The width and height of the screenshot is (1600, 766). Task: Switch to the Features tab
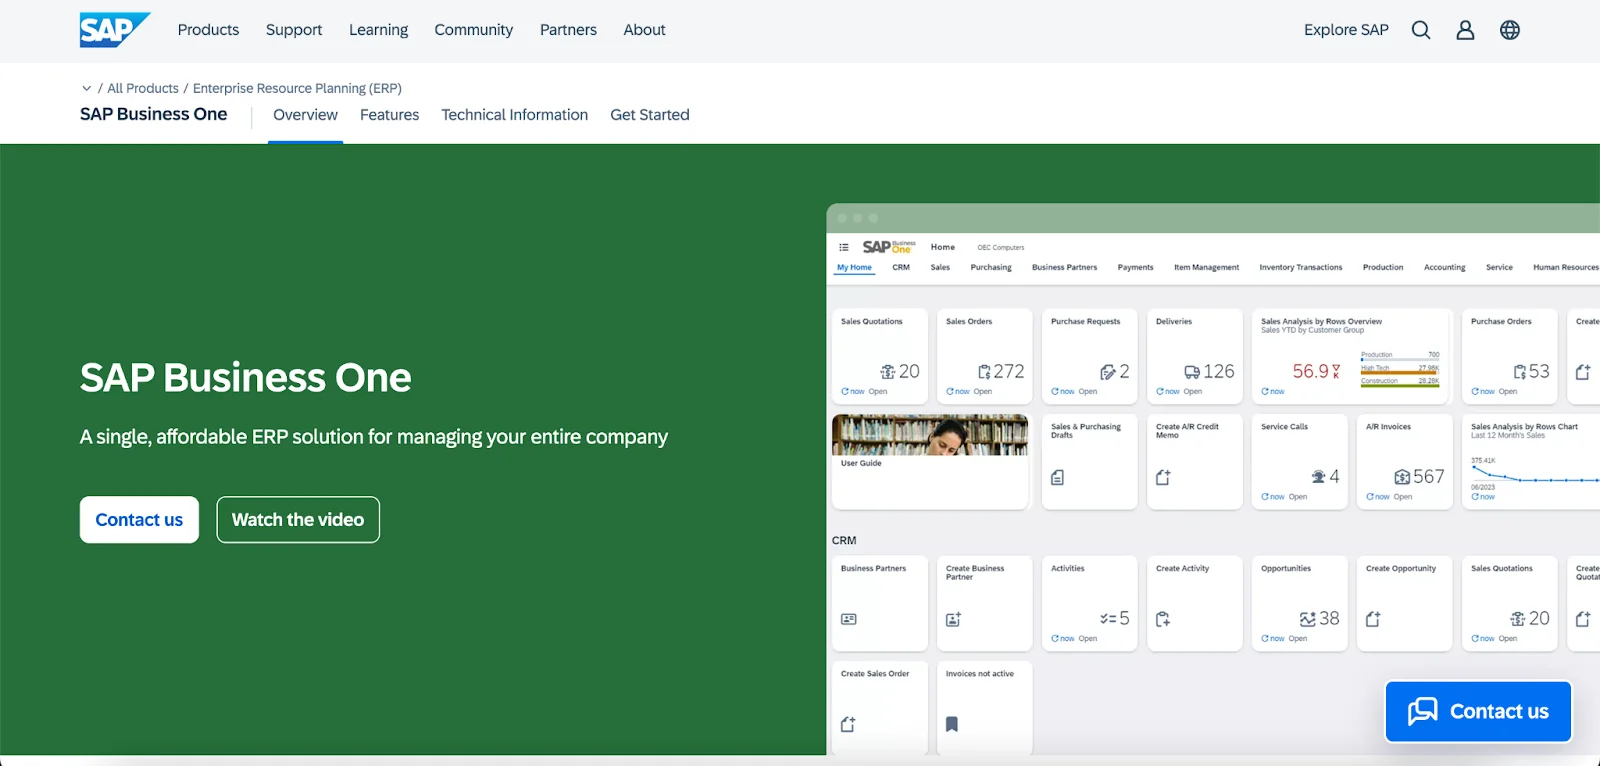(389, 115)
